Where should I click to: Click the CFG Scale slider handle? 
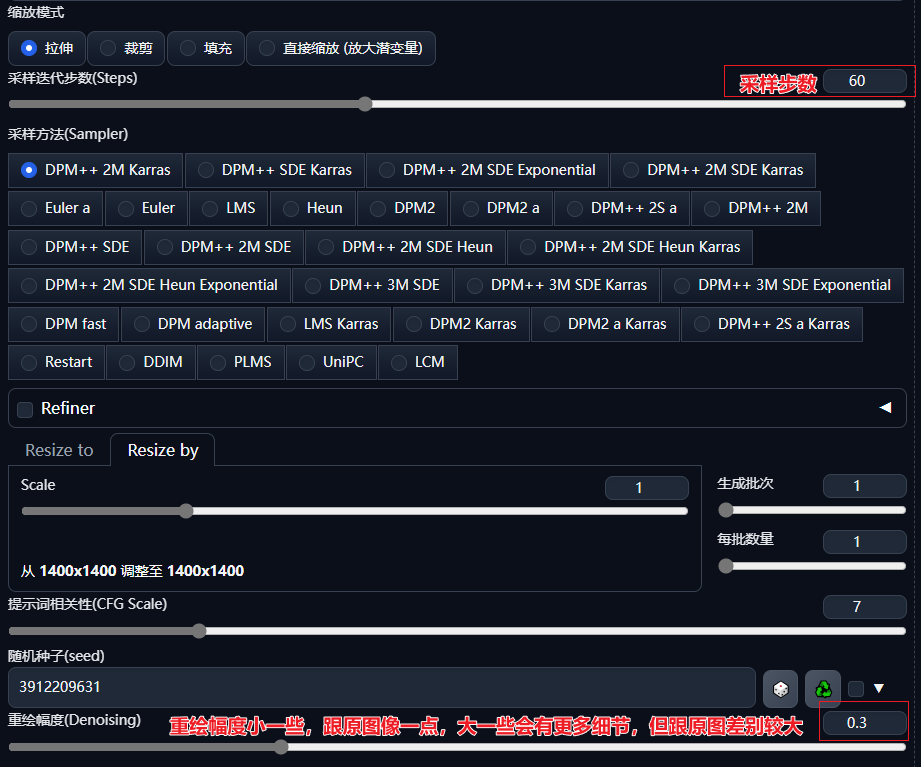199,631
